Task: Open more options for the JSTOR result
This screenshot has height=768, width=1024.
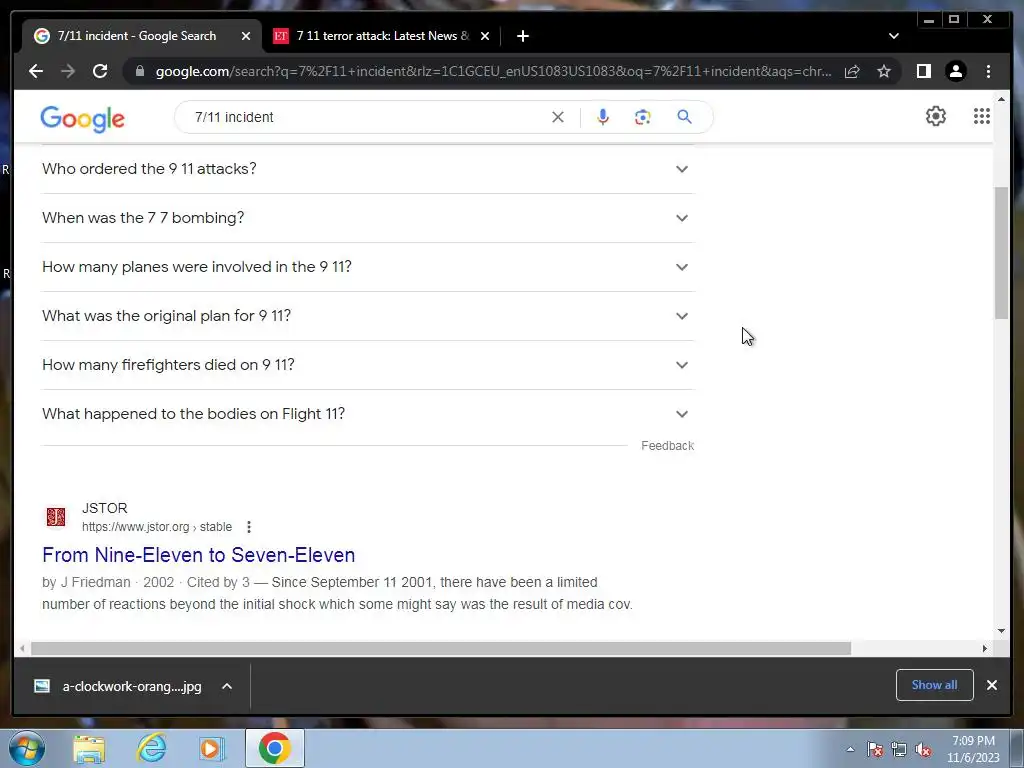Action: (249, 527)
